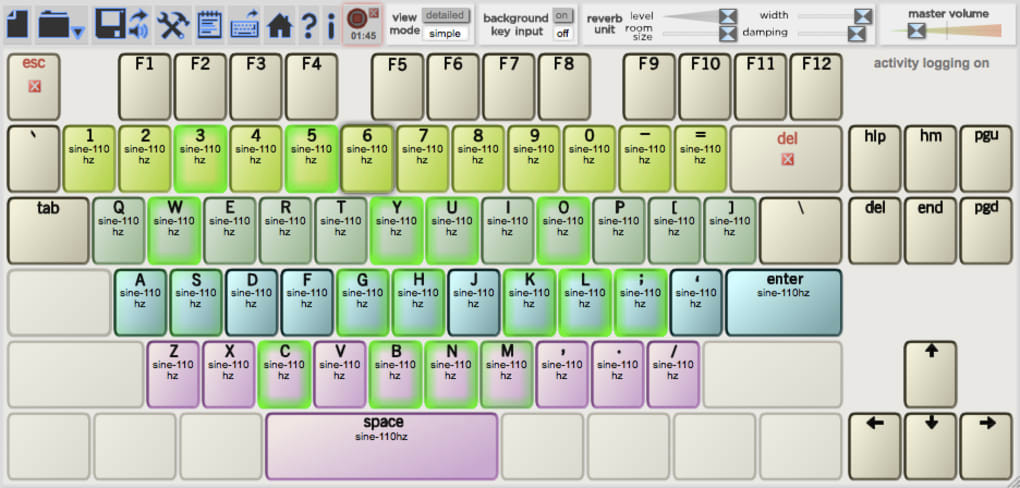1020x488 pixels.
Task: Click the keyboard export icon
Action: click(245, 25)
